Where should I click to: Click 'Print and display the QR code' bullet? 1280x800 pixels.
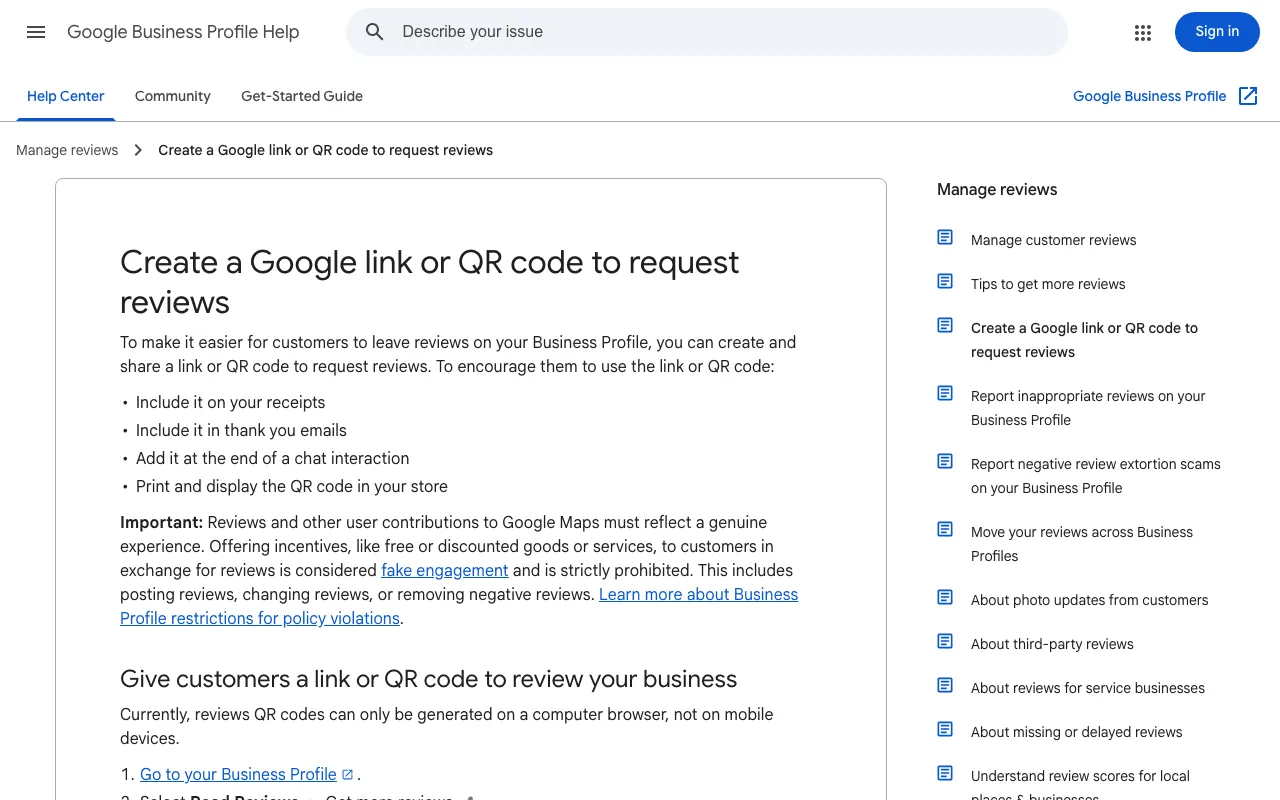click(292, 486)
